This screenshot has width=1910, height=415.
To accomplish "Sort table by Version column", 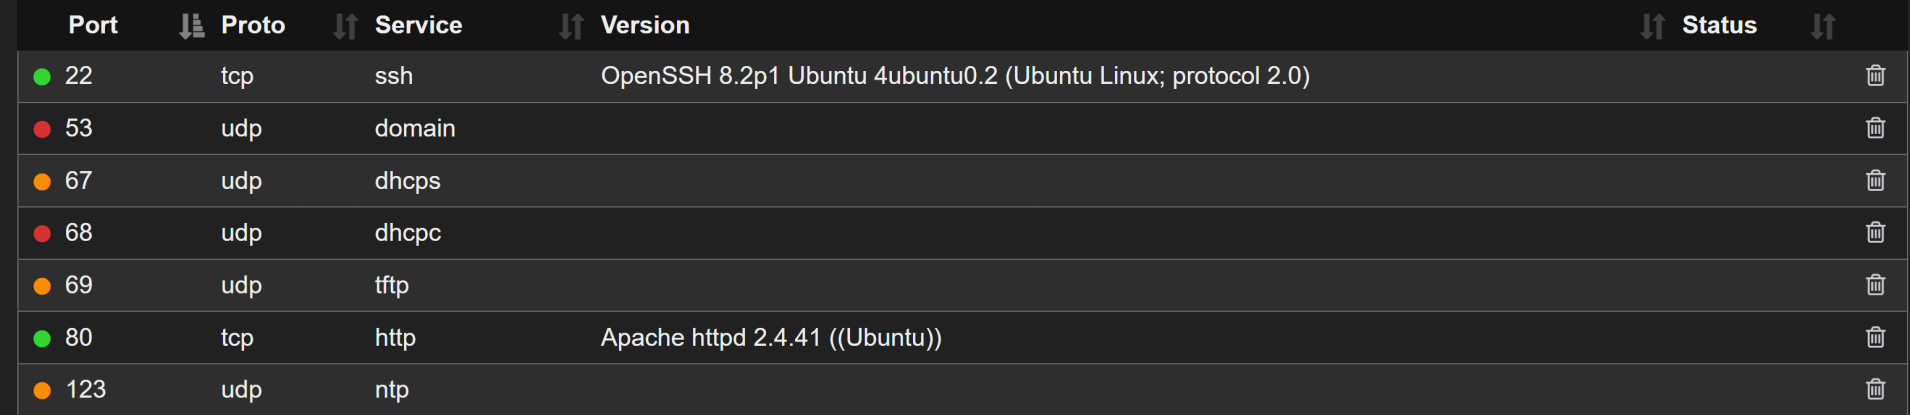I will [1652, 26].
